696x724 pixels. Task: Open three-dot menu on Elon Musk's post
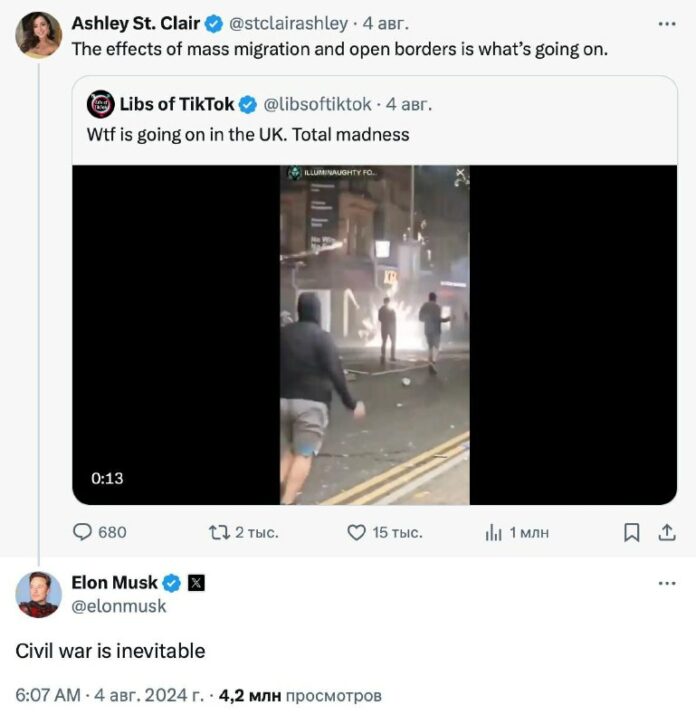click(x=666, y=582)
